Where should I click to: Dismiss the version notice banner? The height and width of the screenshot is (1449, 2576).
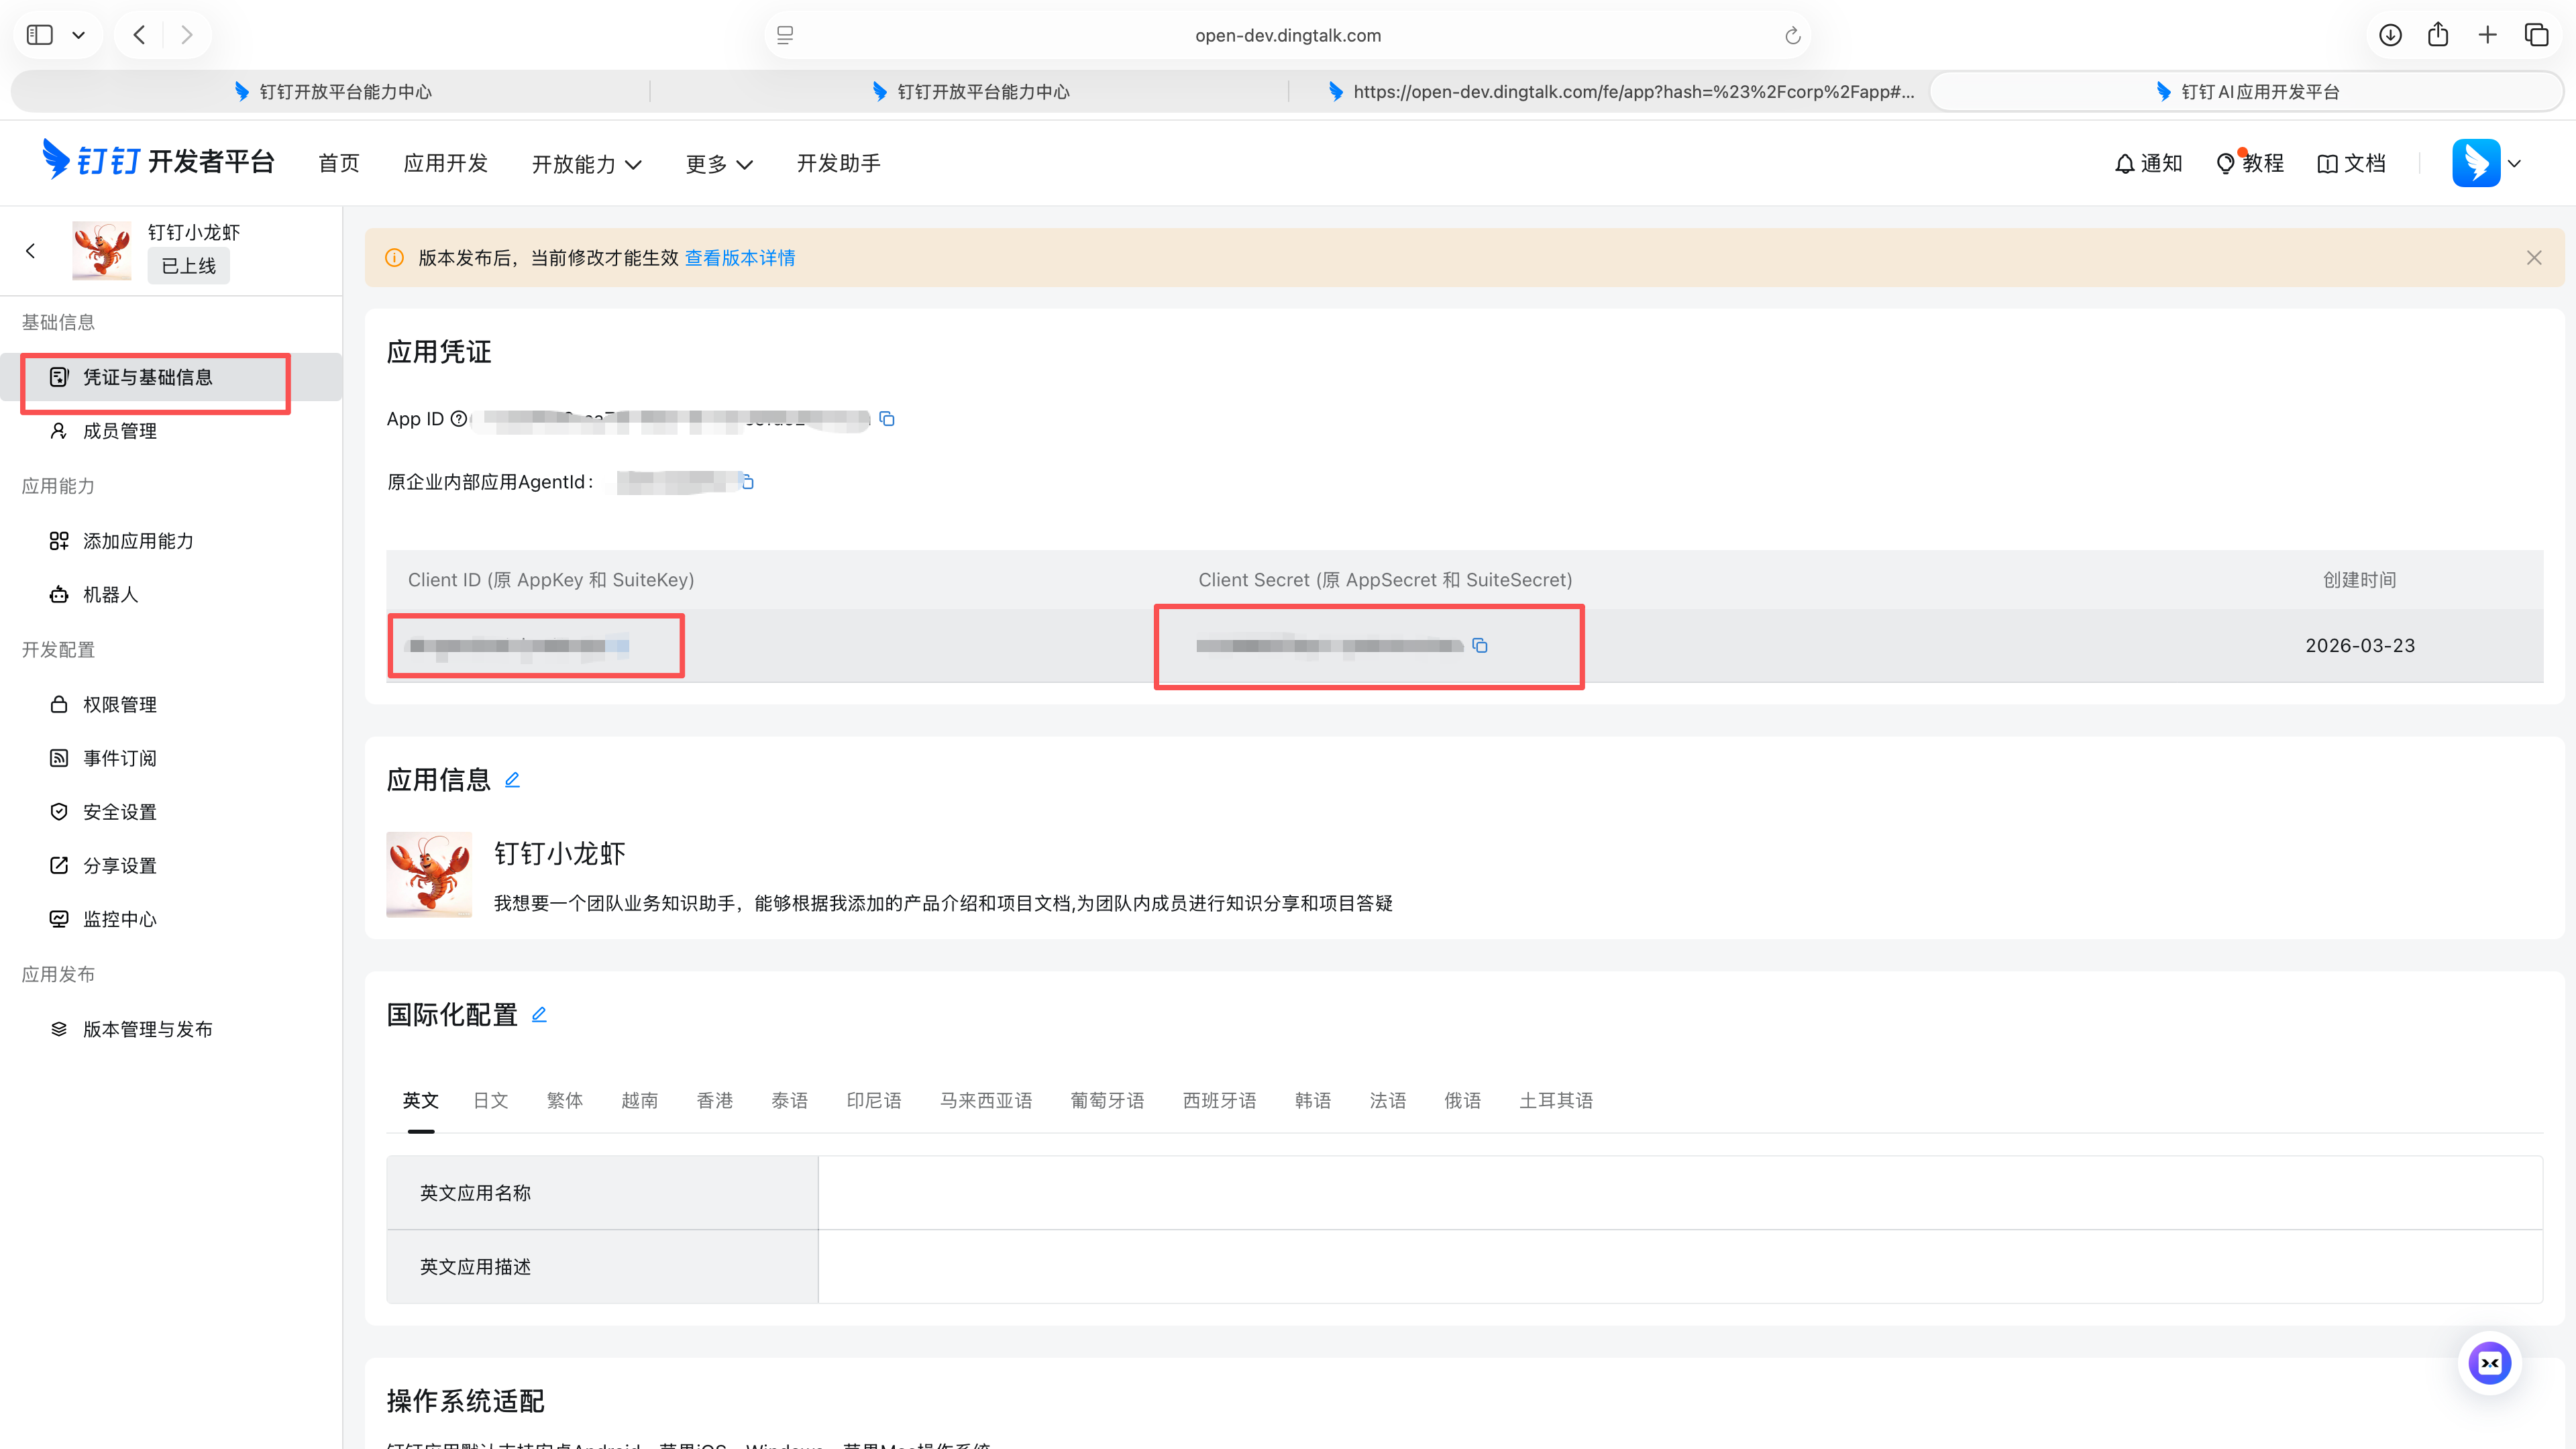2534,257
